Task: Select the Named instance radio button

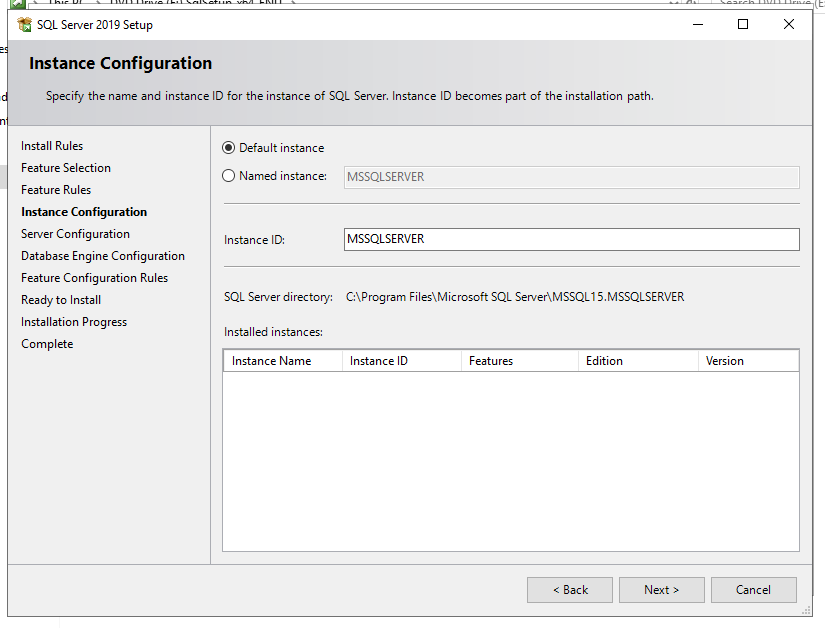Action: click(228, 176)
